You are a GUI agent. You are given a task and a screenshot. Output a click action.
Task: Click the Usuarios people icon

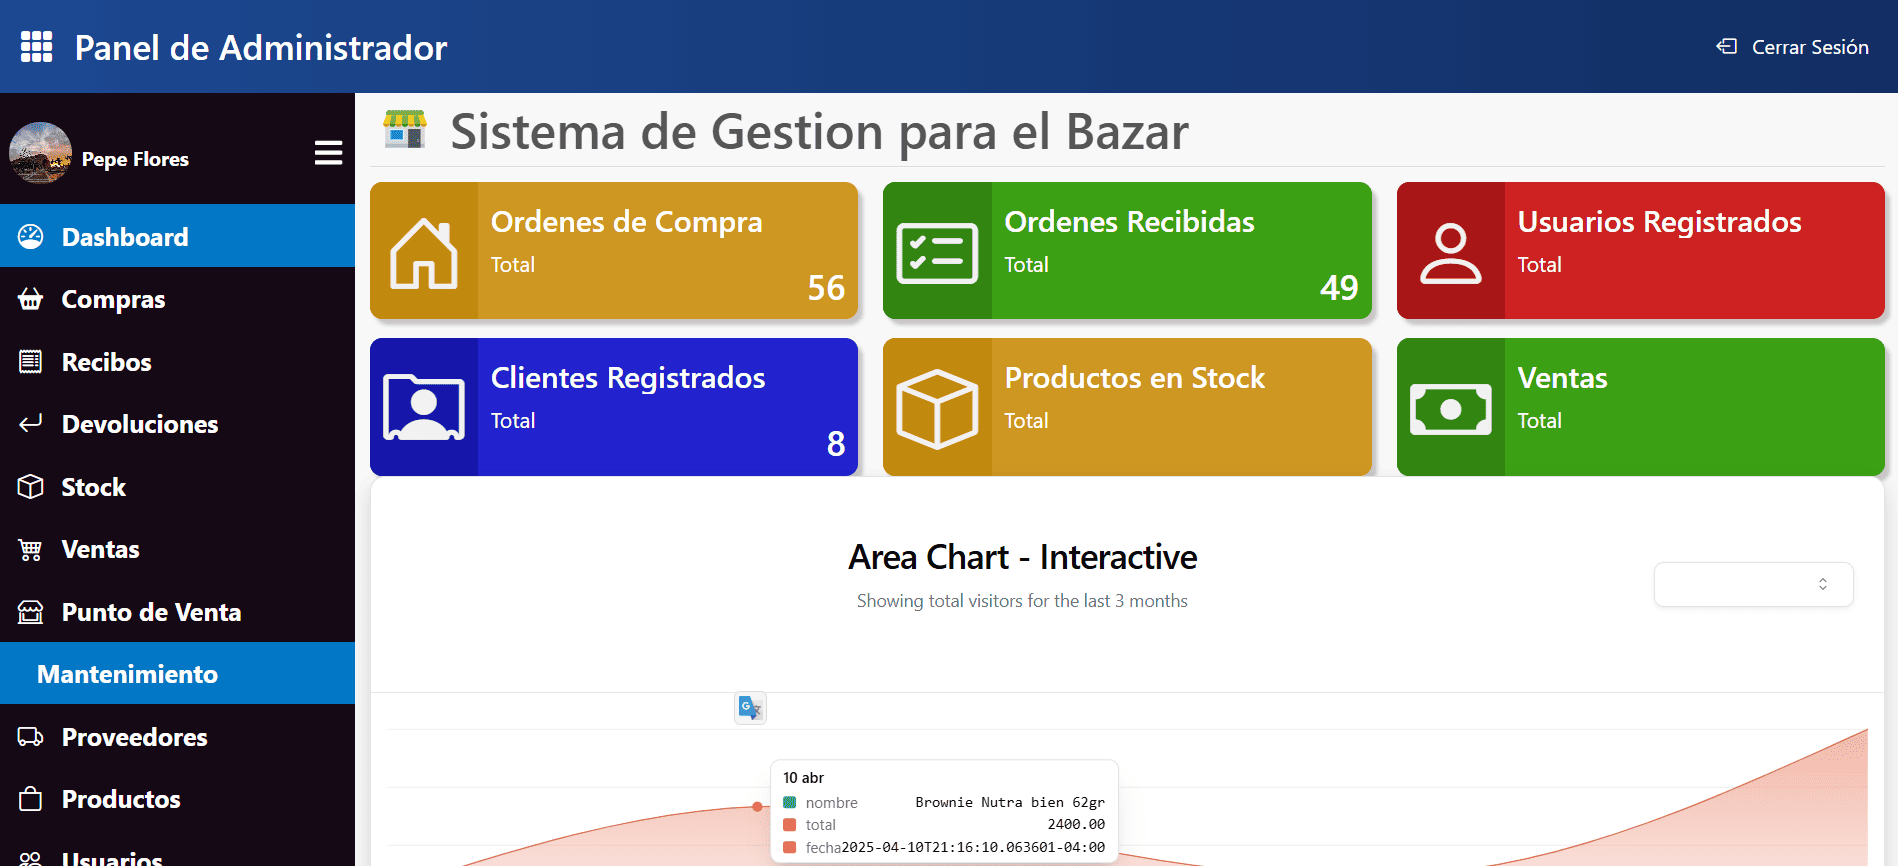[31, 858]
